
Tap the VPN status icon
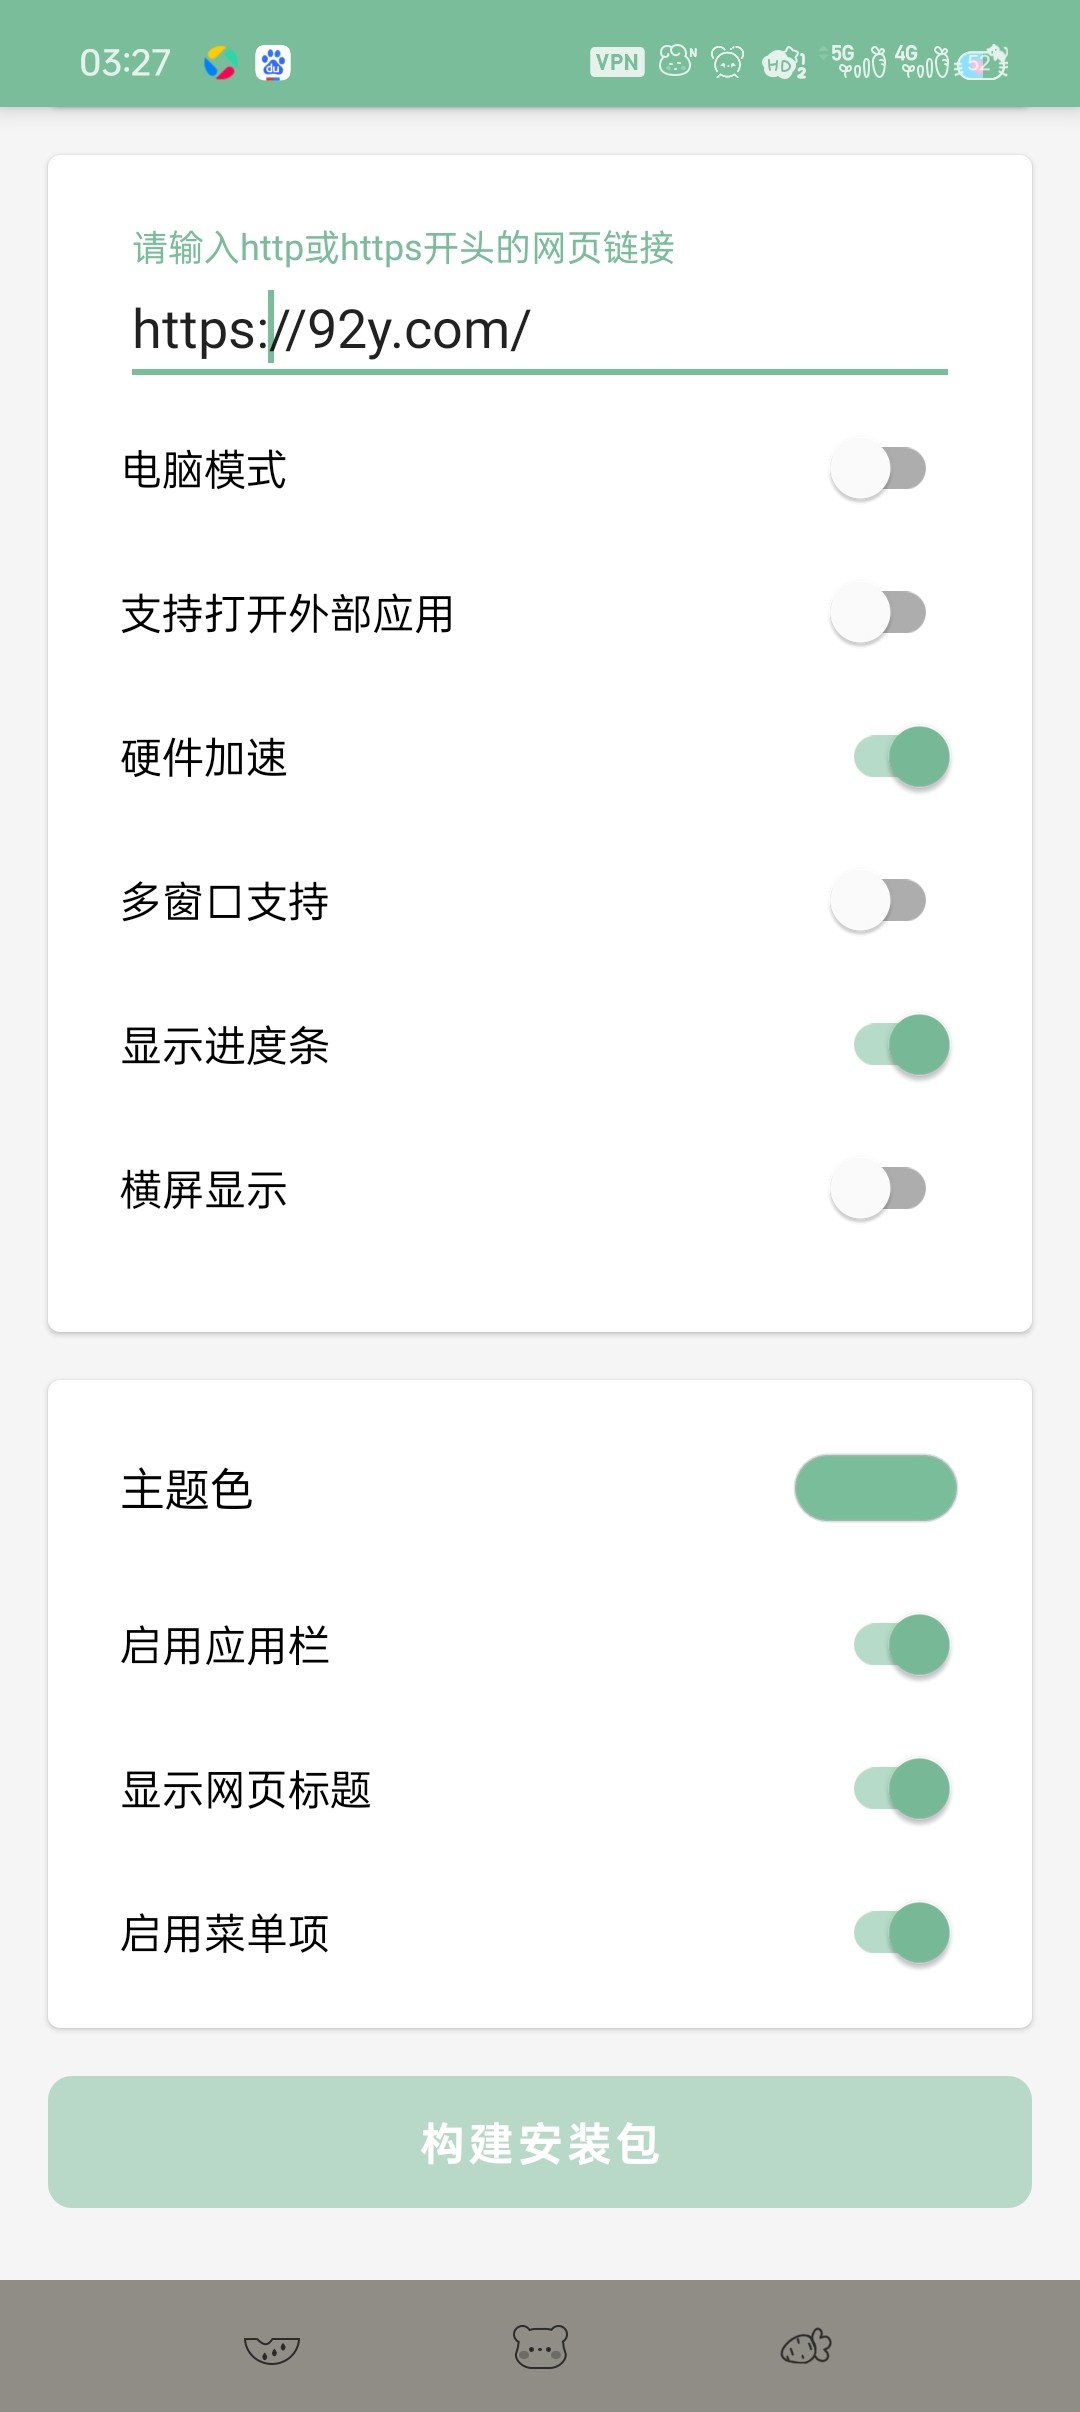coord(617,62)
